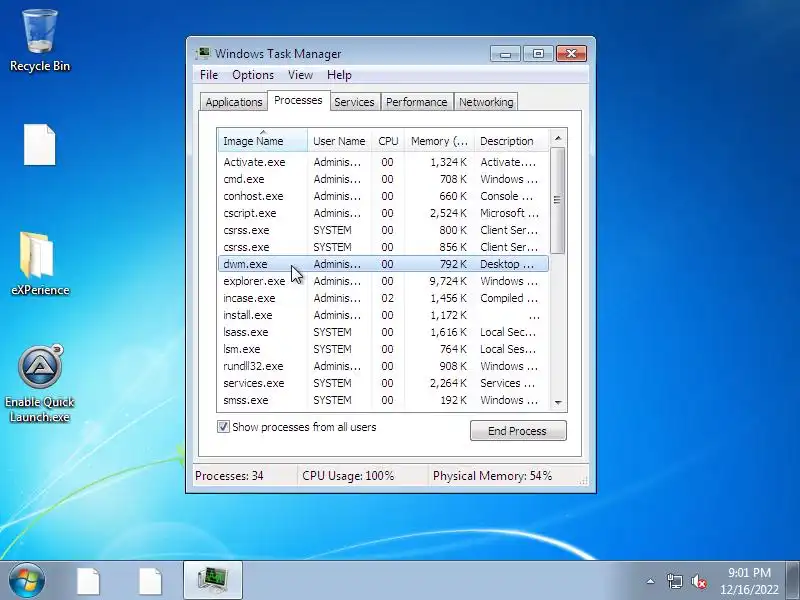Select the cscript.exe process row

(383, 213)
